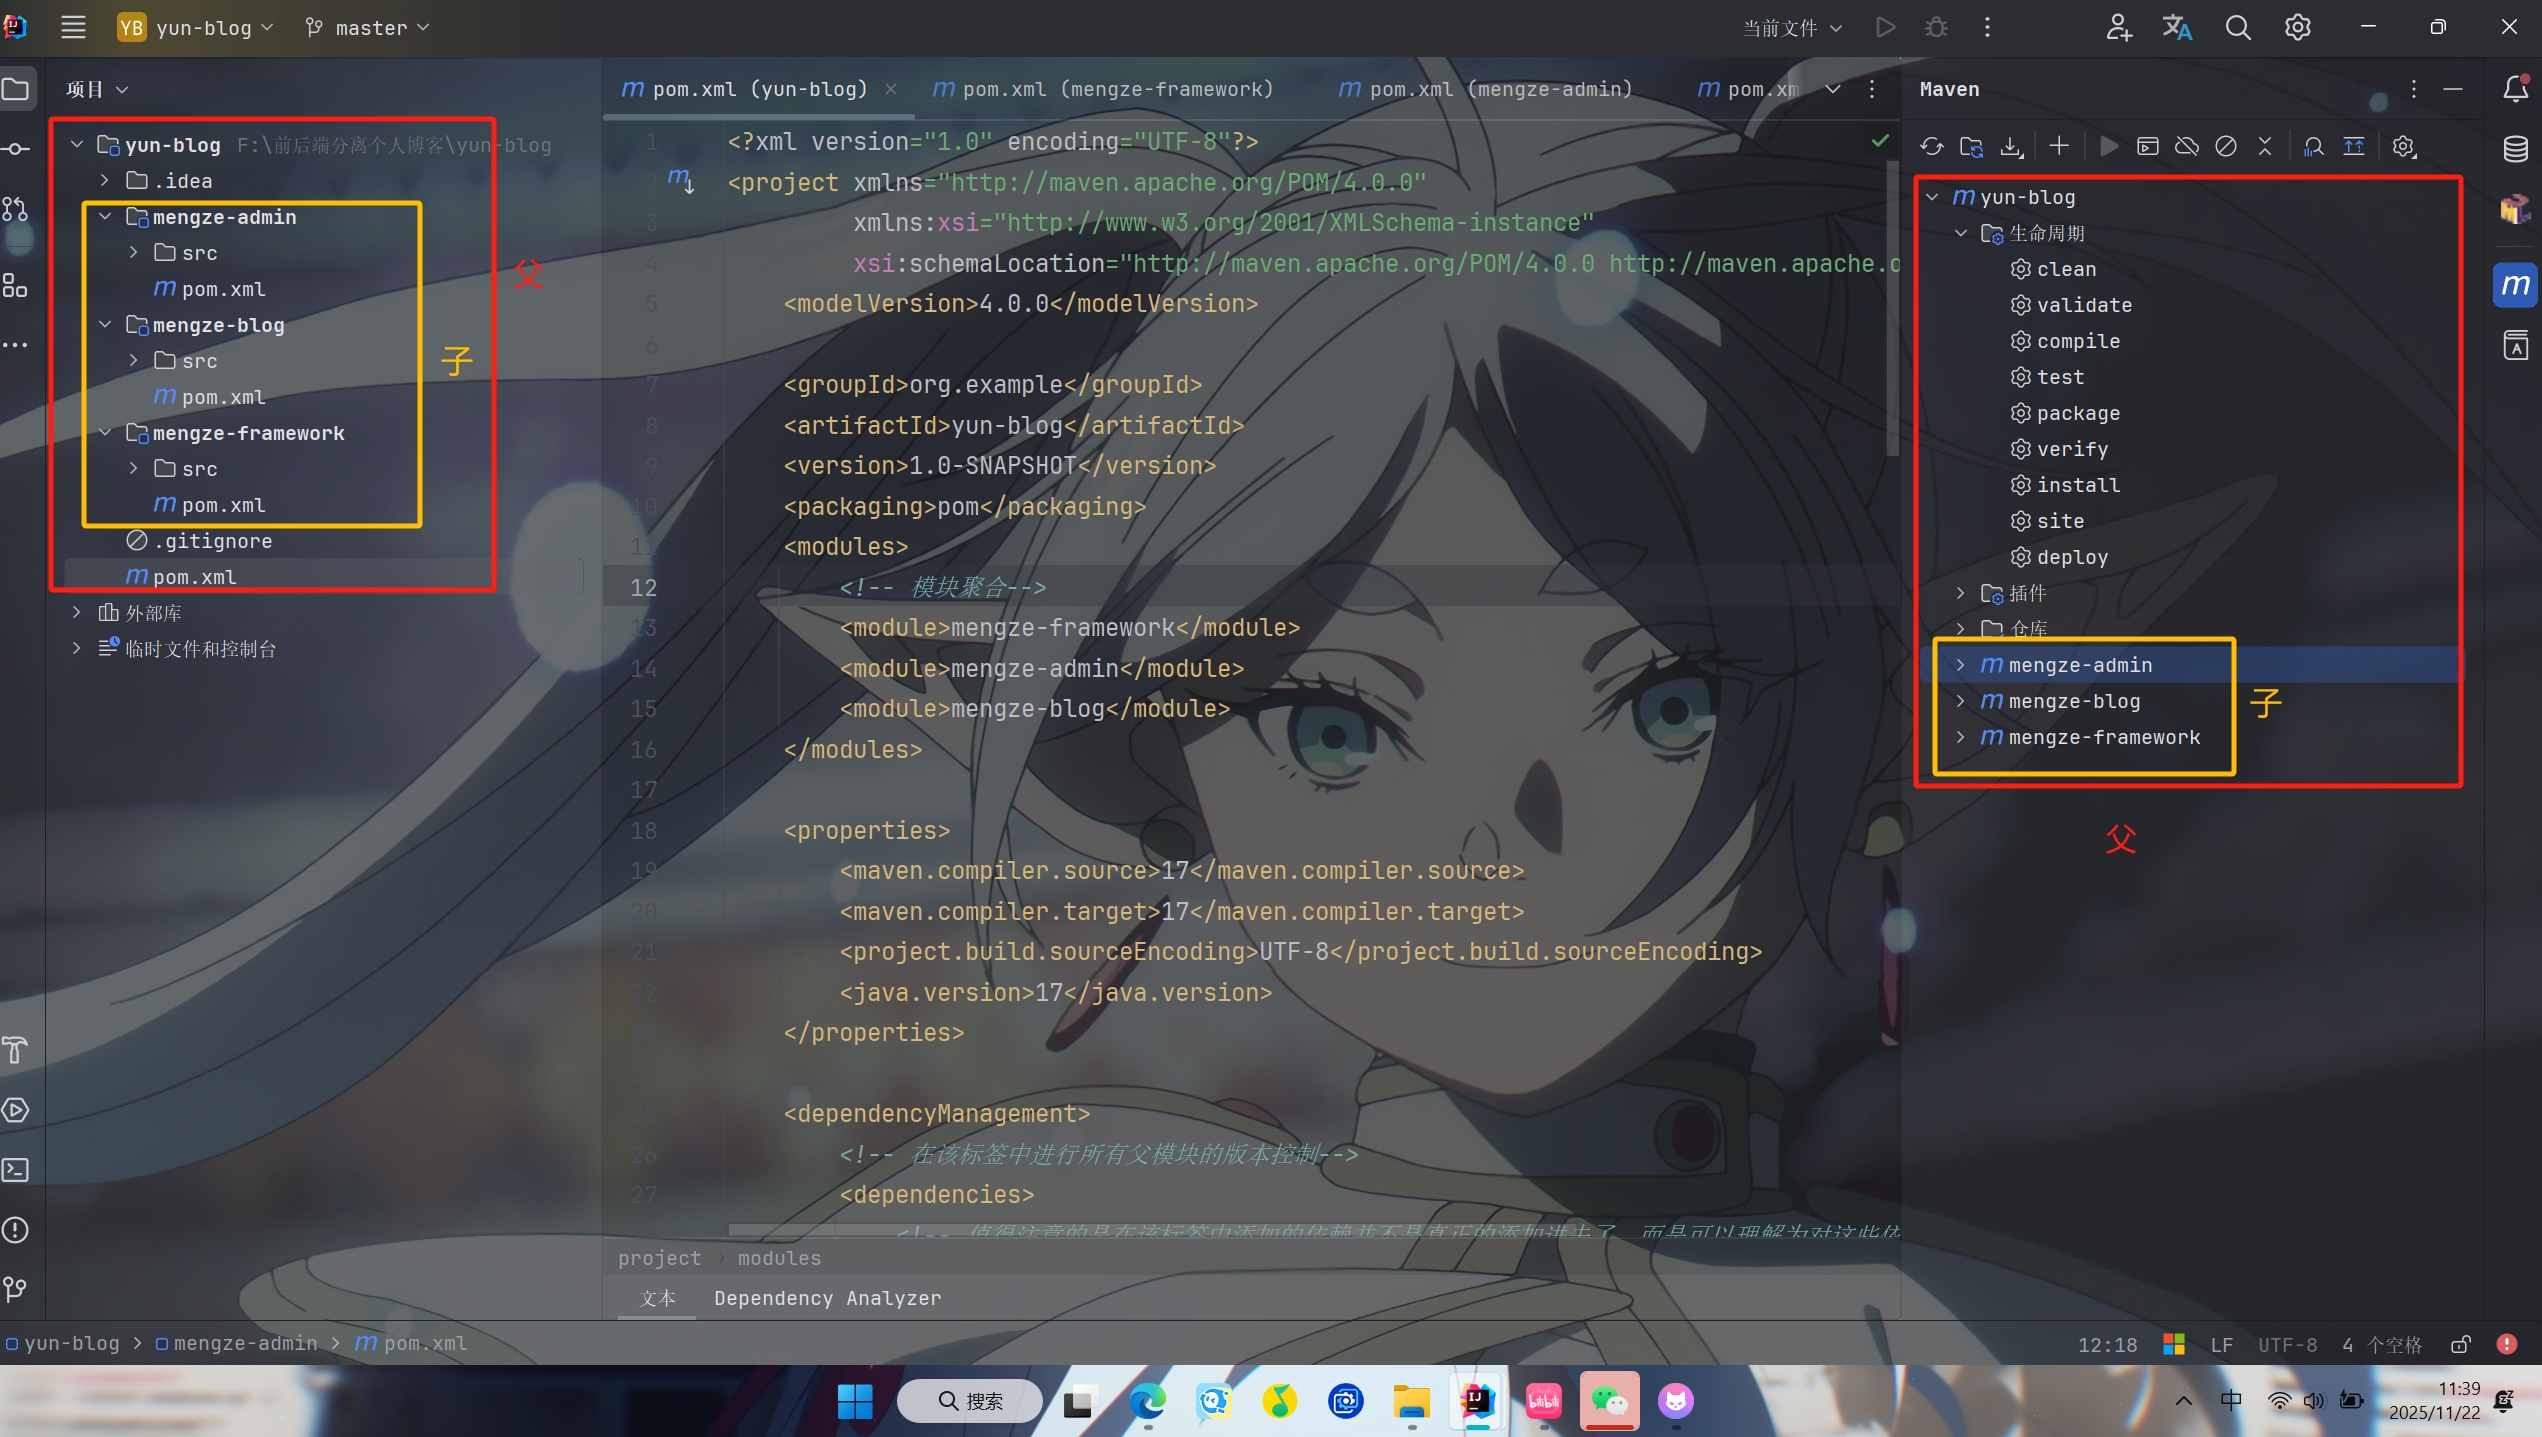
Task: Open the Notifications bell icon
Action: (2515, 89)
